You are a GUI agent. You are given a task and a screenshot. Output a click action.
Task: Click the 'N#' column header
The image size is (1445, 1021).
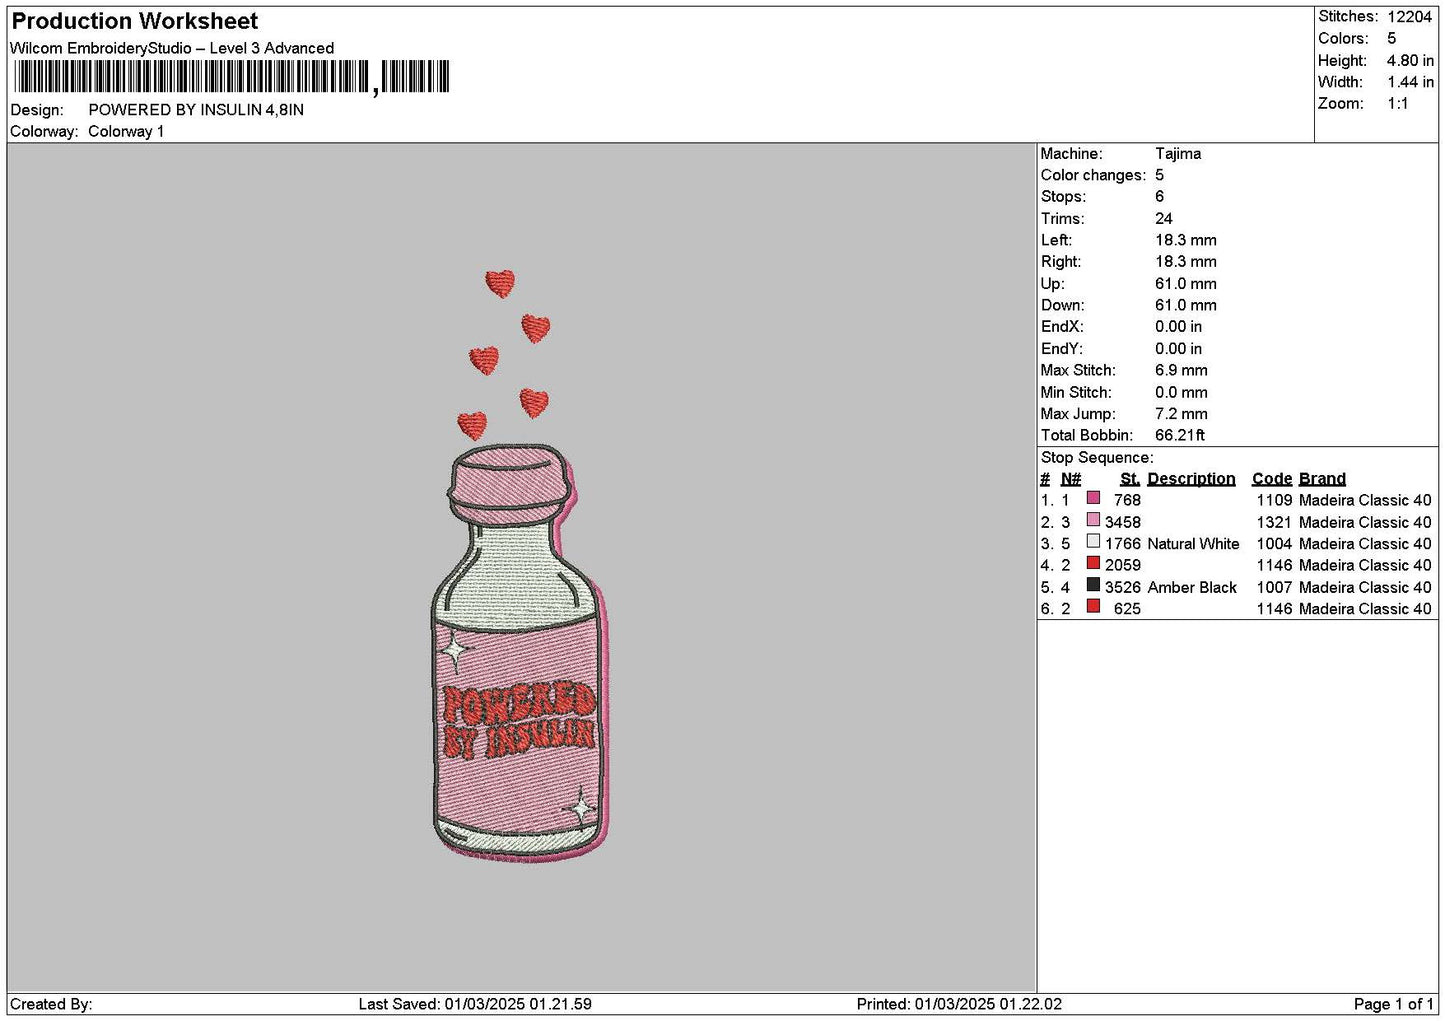(1071, 479)
